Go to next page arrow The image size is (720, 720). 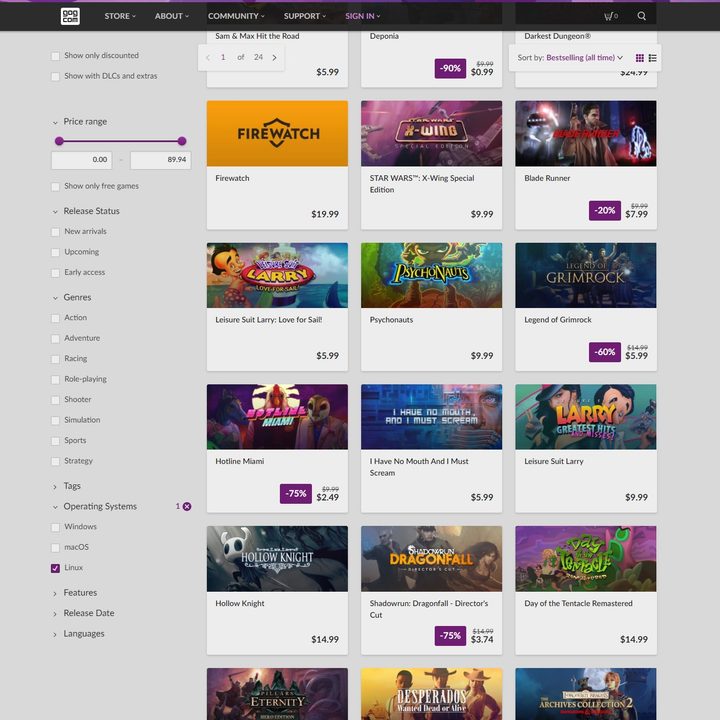coord(275,57)
